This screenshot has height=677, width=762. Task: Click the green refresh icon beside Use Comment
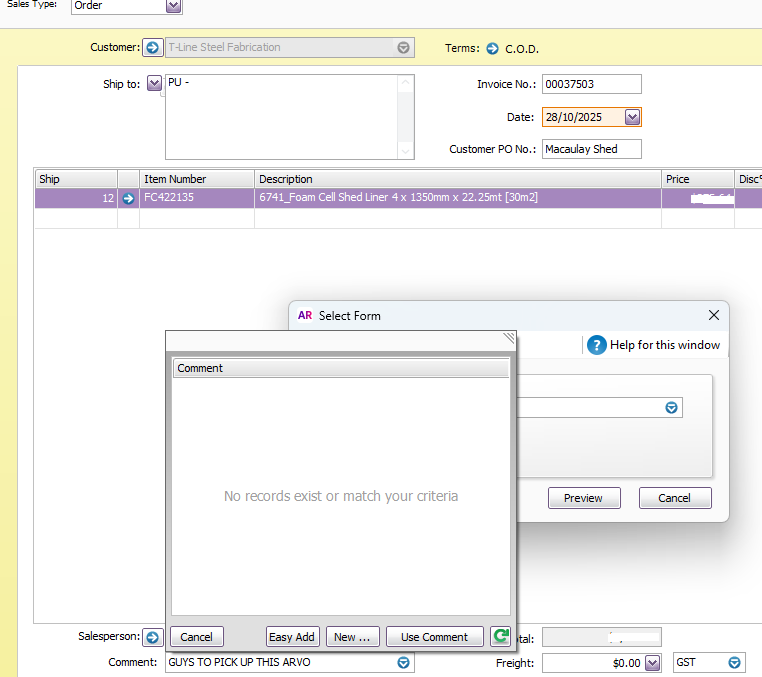pyautogui.click(x=500, y=637)
